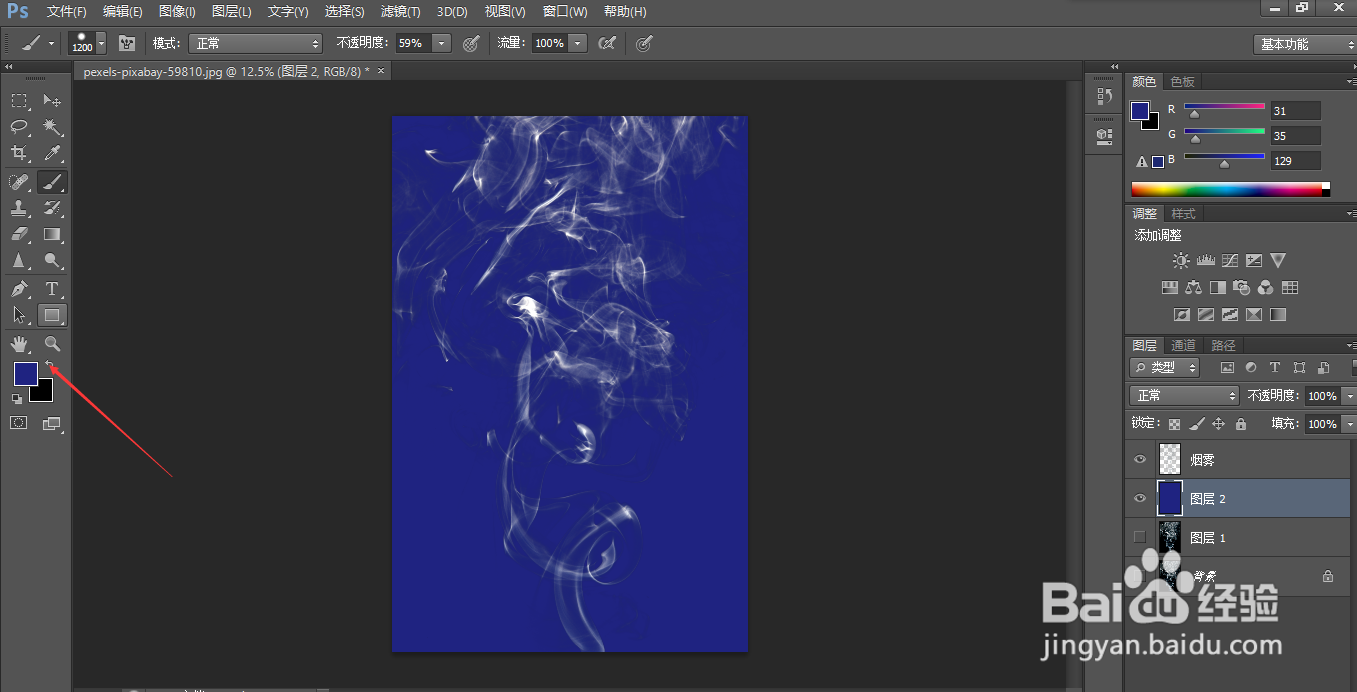Select the Gradient tool

pos(52,234)
